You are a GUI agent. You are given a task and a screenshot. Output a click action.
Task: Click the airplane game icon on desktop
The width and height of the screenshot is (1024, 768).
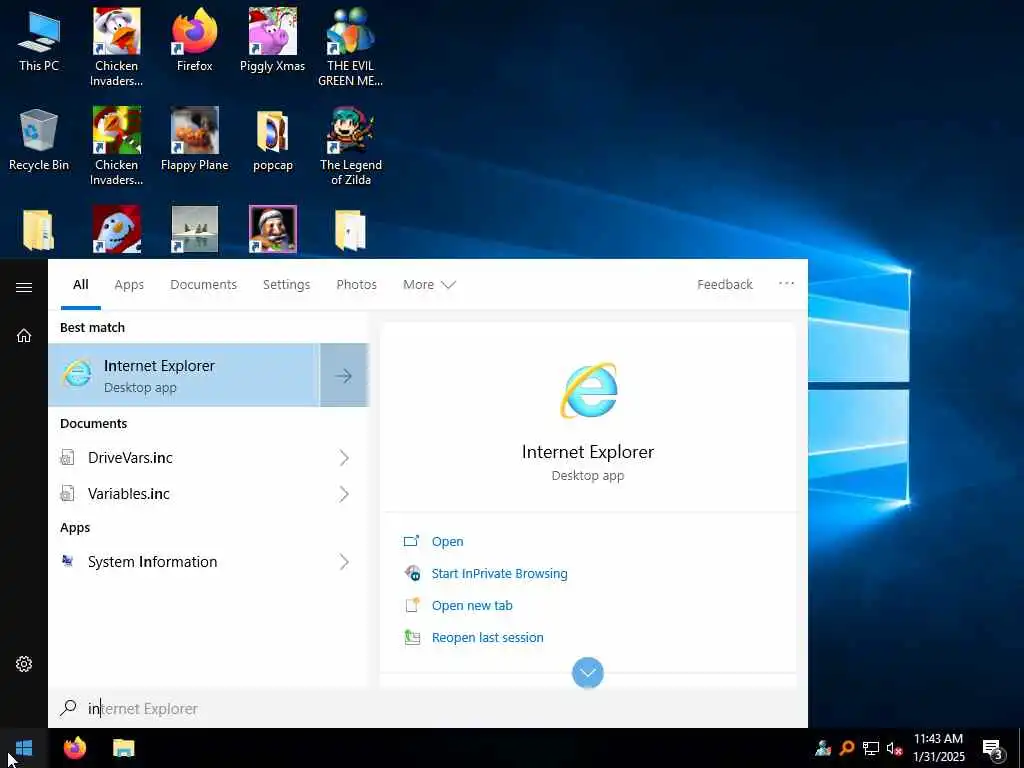195,229
